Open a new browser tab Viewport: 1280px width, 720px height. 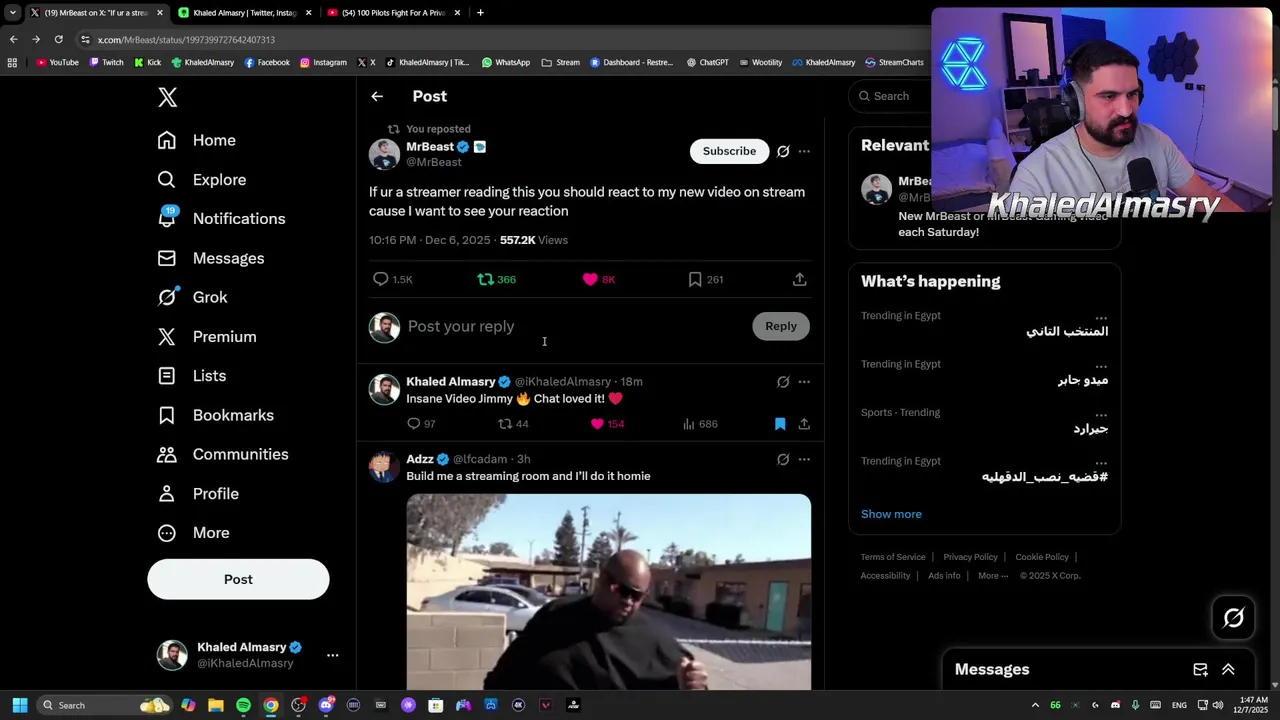tap(480, 13)
